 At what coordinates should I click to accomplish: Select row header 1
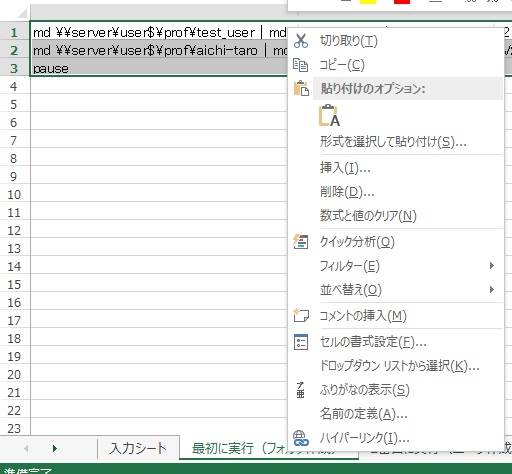point(14,32)
